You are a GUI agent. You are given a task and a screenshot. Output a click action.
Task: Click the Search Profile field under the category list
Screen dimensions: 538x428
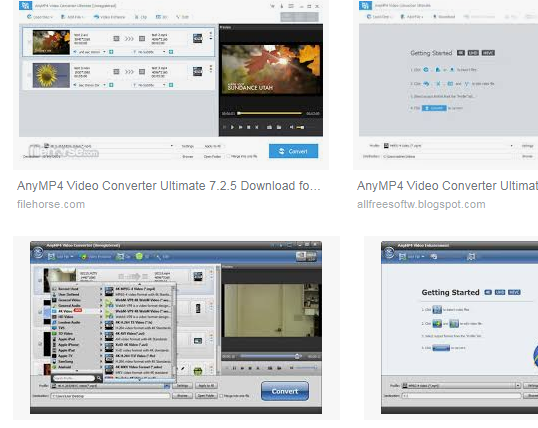pos(74,378)
